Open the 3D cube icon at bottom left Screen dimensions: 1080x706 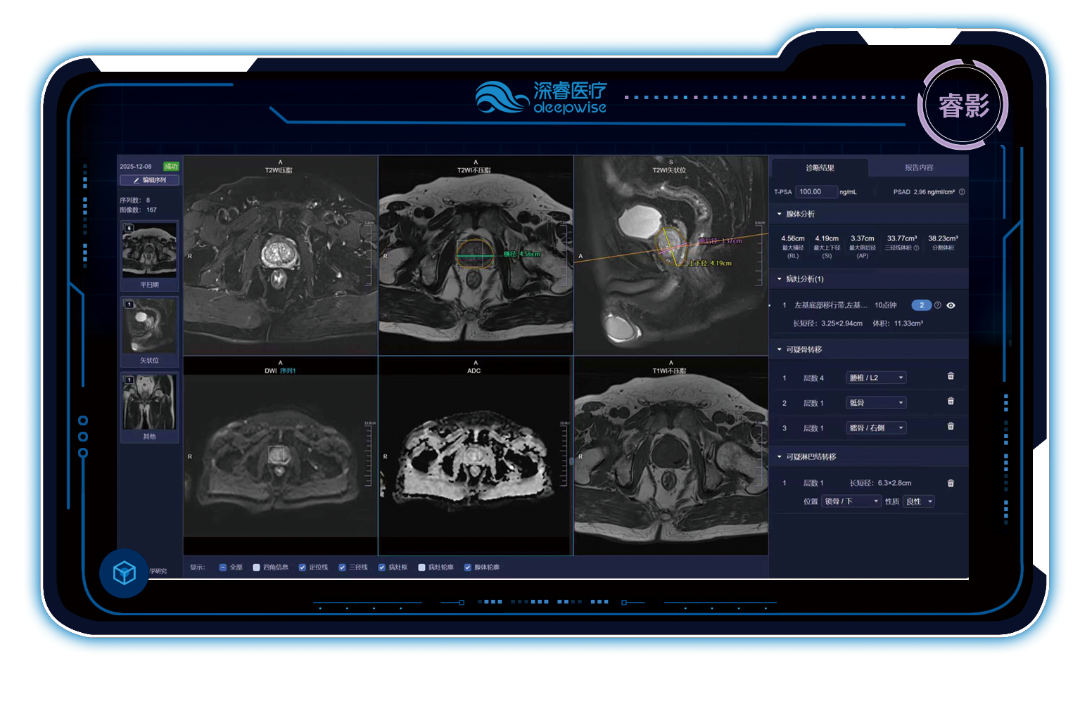point(124,573)
